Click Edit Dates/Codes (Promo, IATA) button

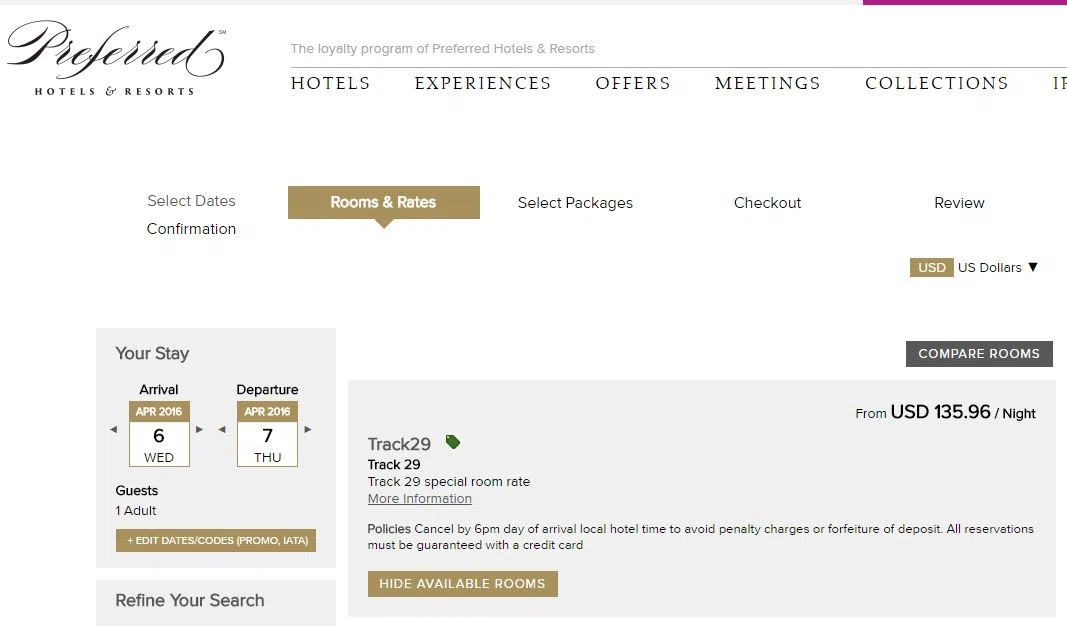(216, 540)
